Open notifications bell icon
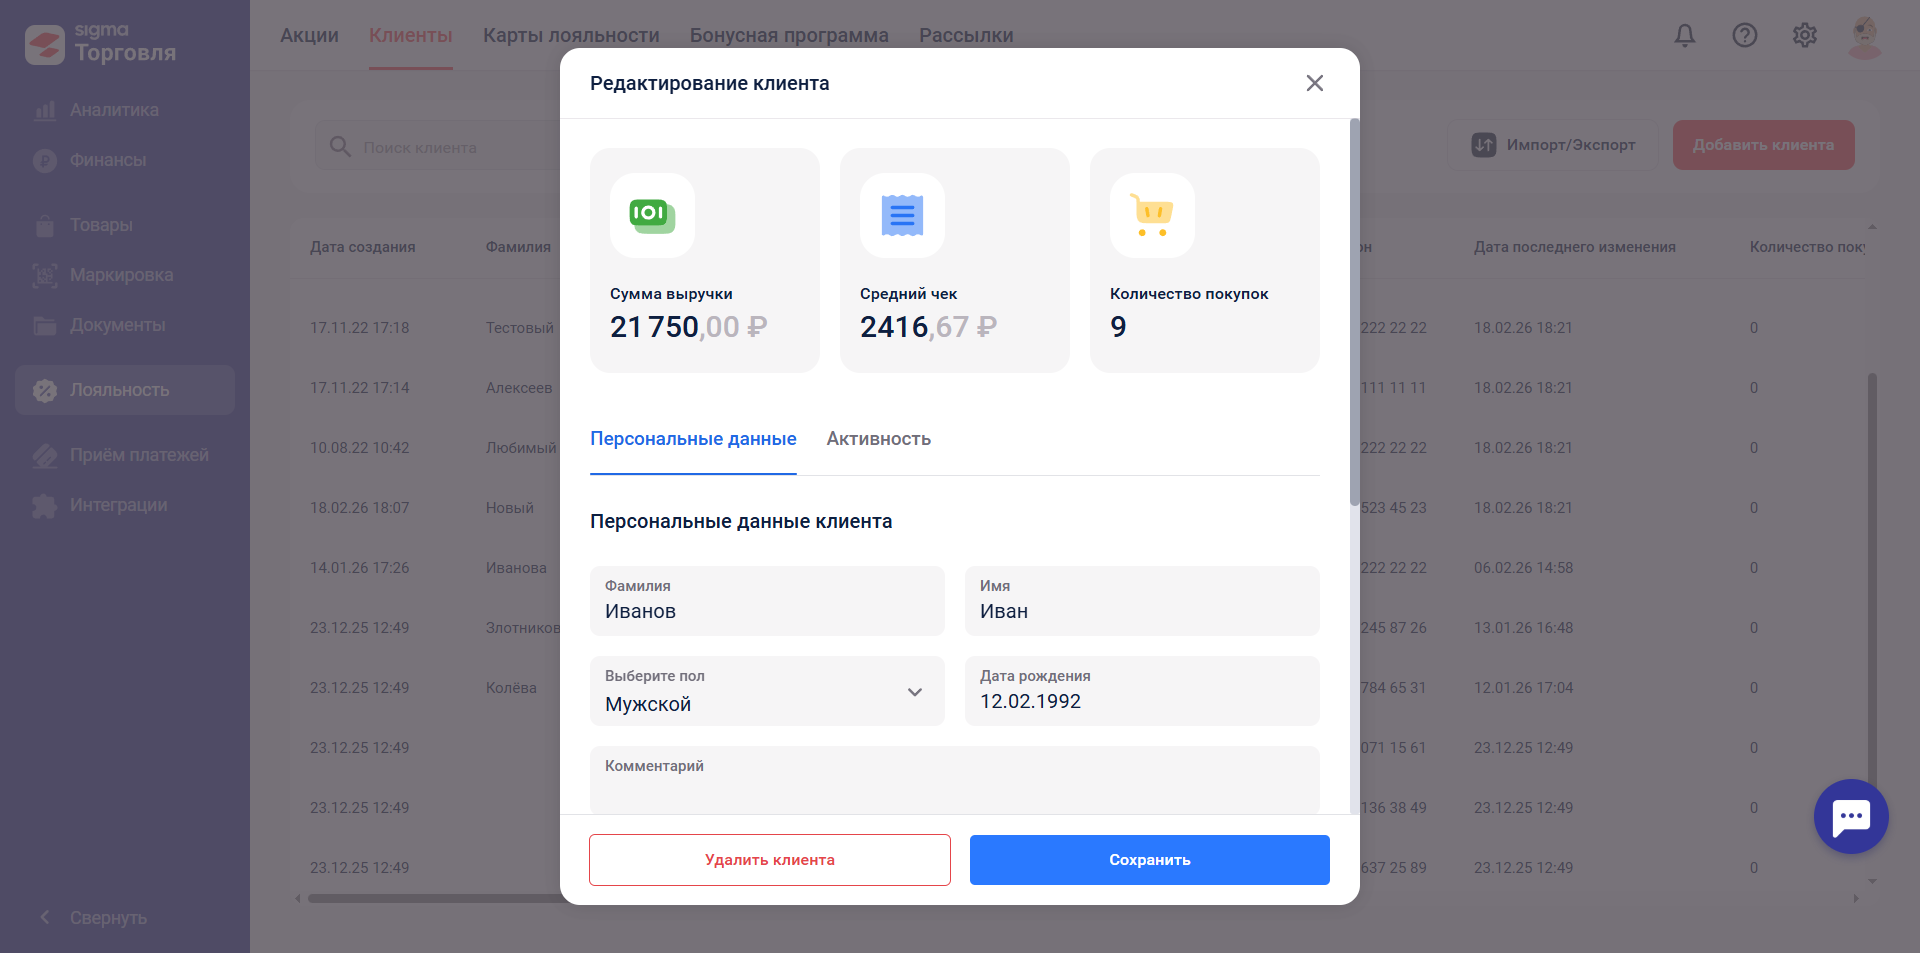The width and height of the screenshot is (1920, 953). 1685,36
